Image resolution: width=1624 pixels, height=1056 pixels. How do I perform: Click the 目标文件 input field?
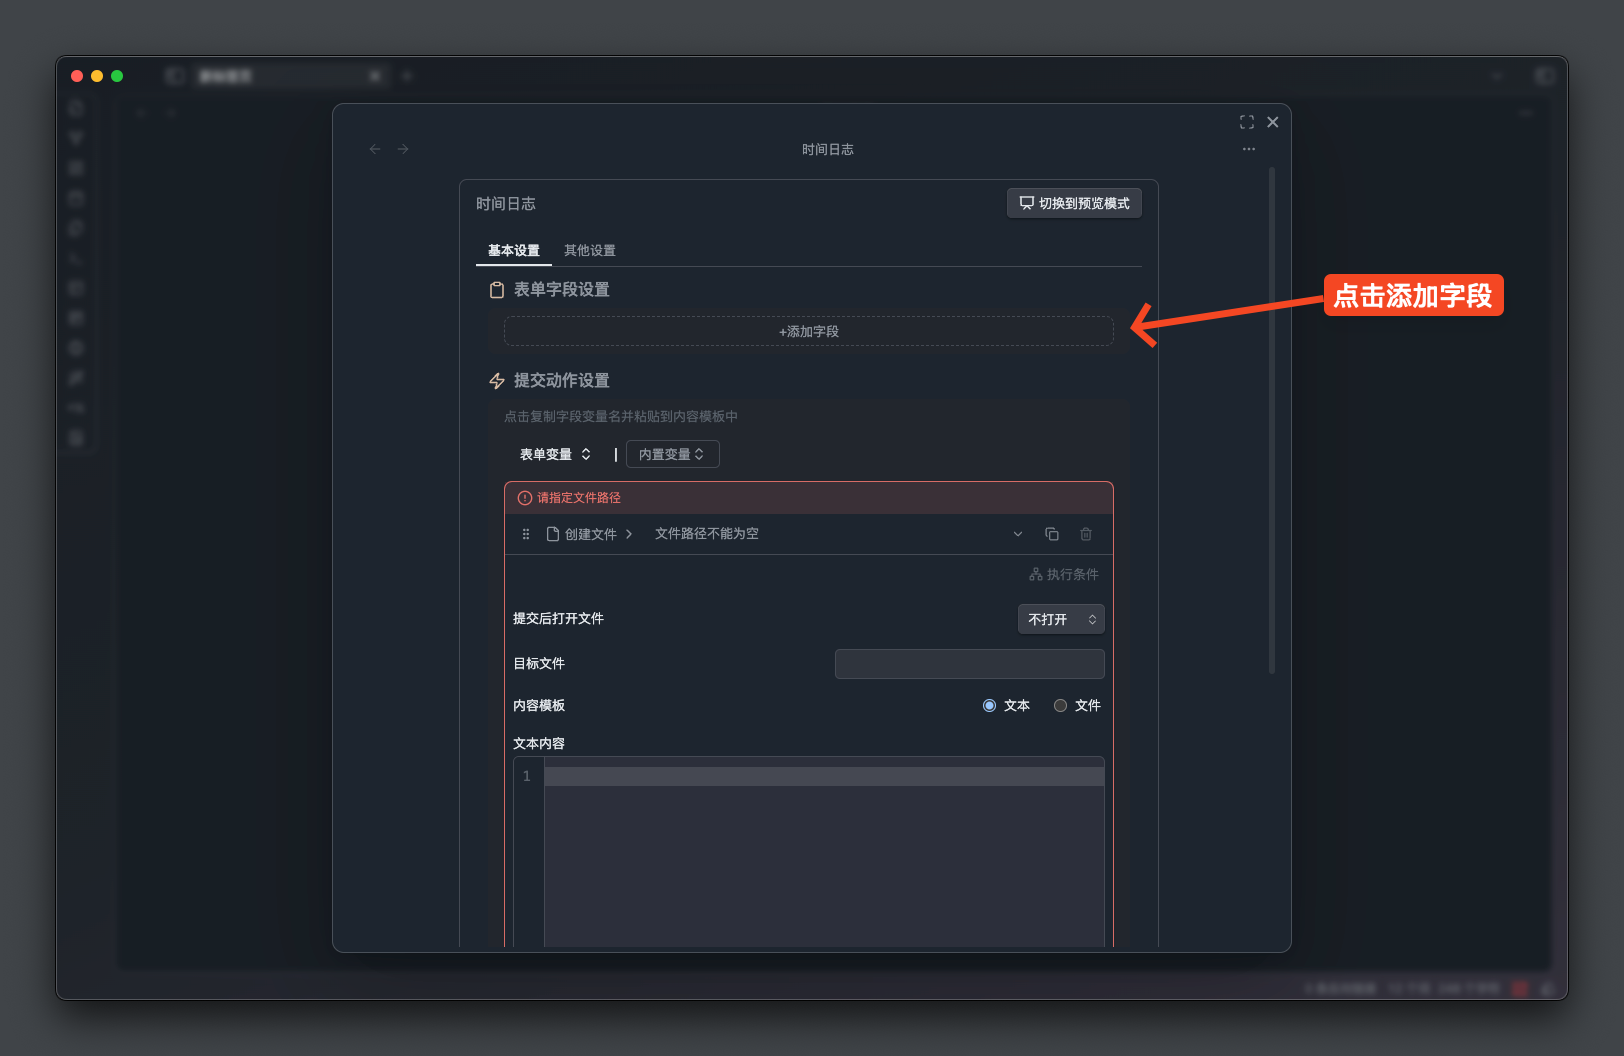pyautogui.click(x=969, y=664)
